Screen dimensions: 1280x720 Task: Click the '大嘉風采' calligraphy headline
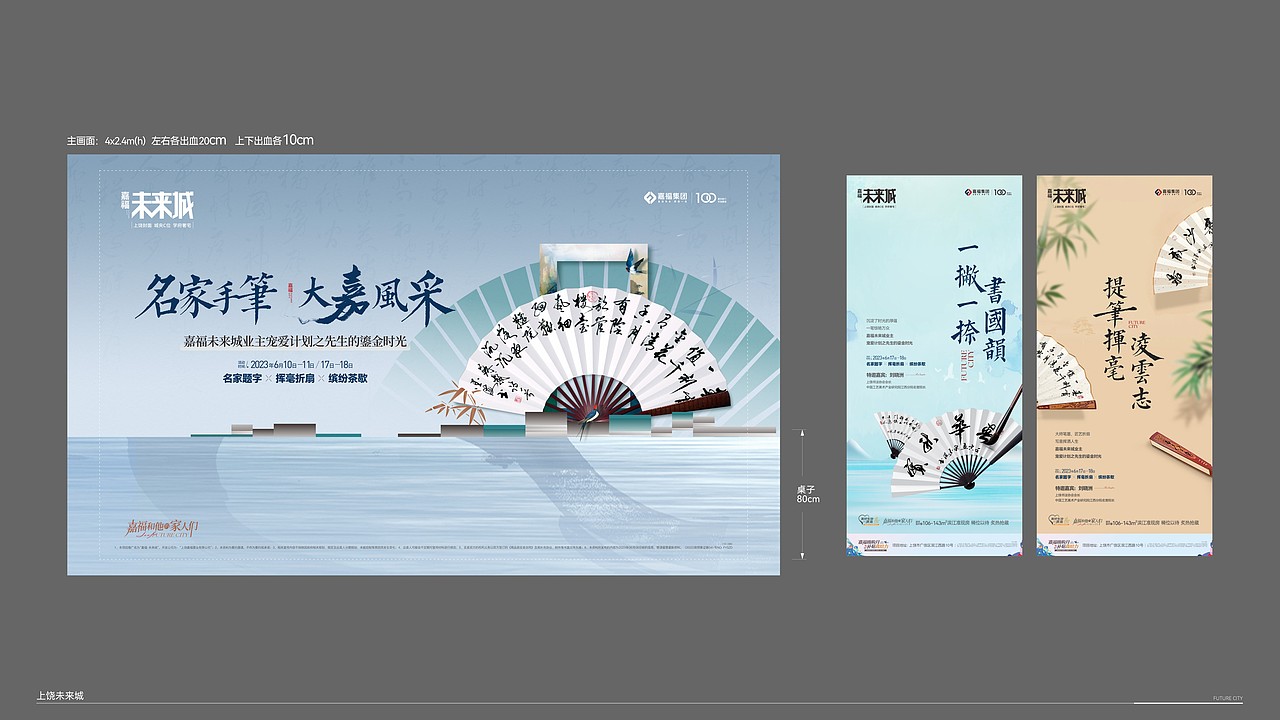(377, 293)
